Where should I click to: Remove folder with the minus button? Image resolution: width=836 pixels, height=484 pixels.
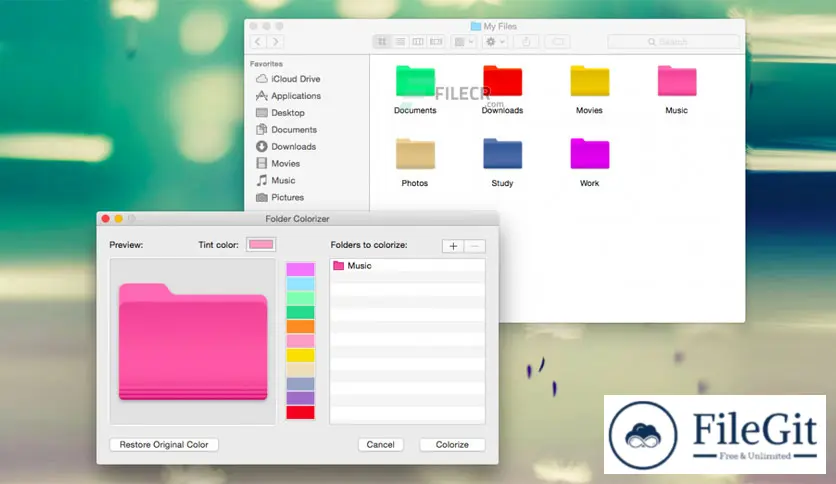tap(475, 246)
